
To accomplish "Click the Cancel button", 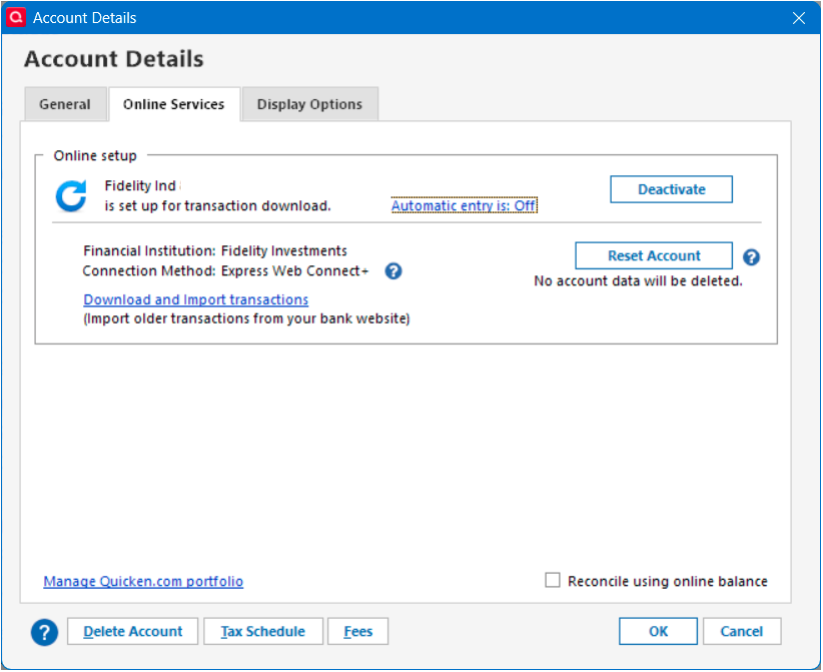I will pos(742,631).
